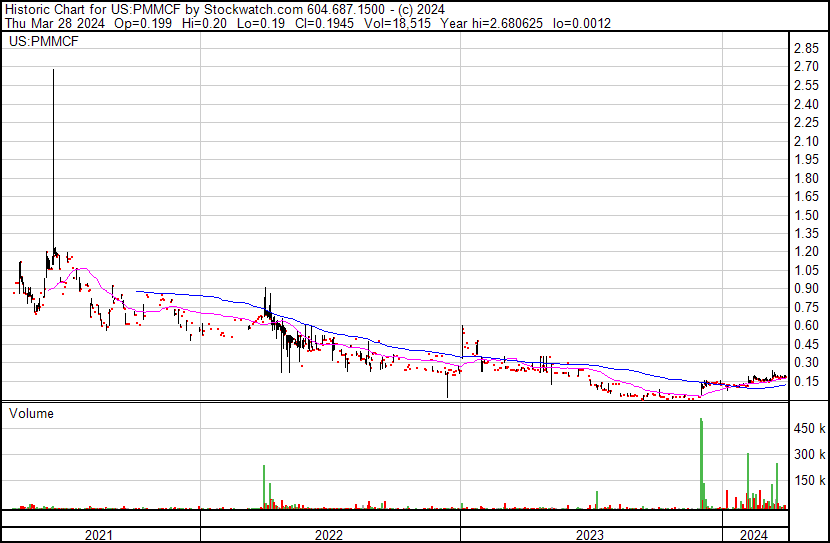Click the green volume bar in mid 2023

point(597,500)
